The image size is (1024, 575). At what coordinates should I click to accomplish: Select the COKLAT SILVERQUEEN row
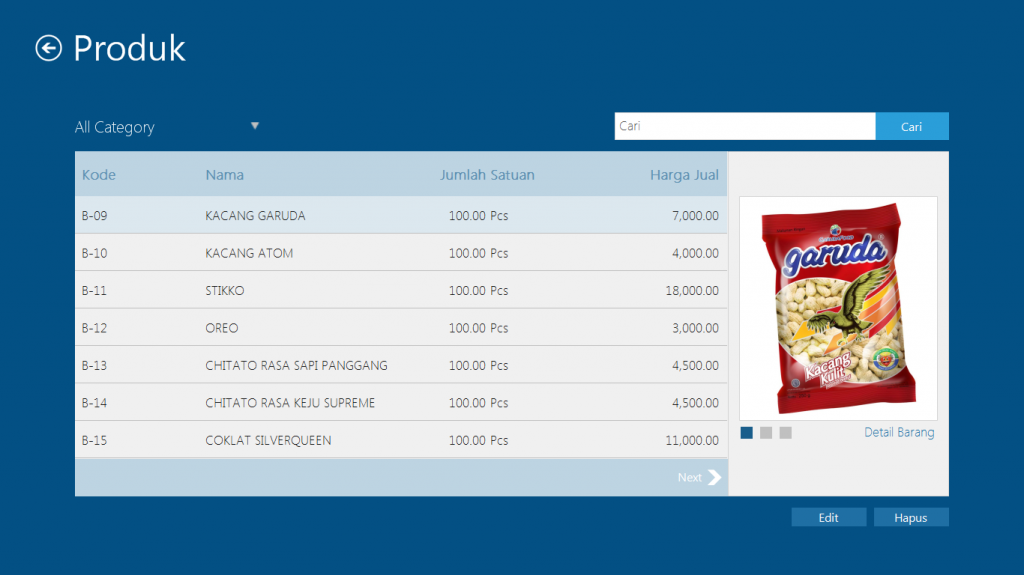tap(400, 440)
